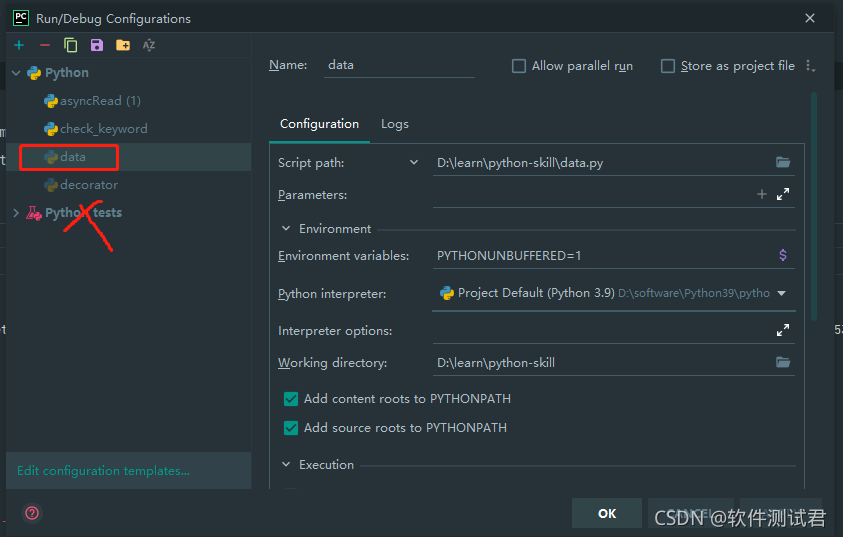Browse for the working directory via its folder icon
This screenshot has height=537, width=843.
[x=783, y=362]
